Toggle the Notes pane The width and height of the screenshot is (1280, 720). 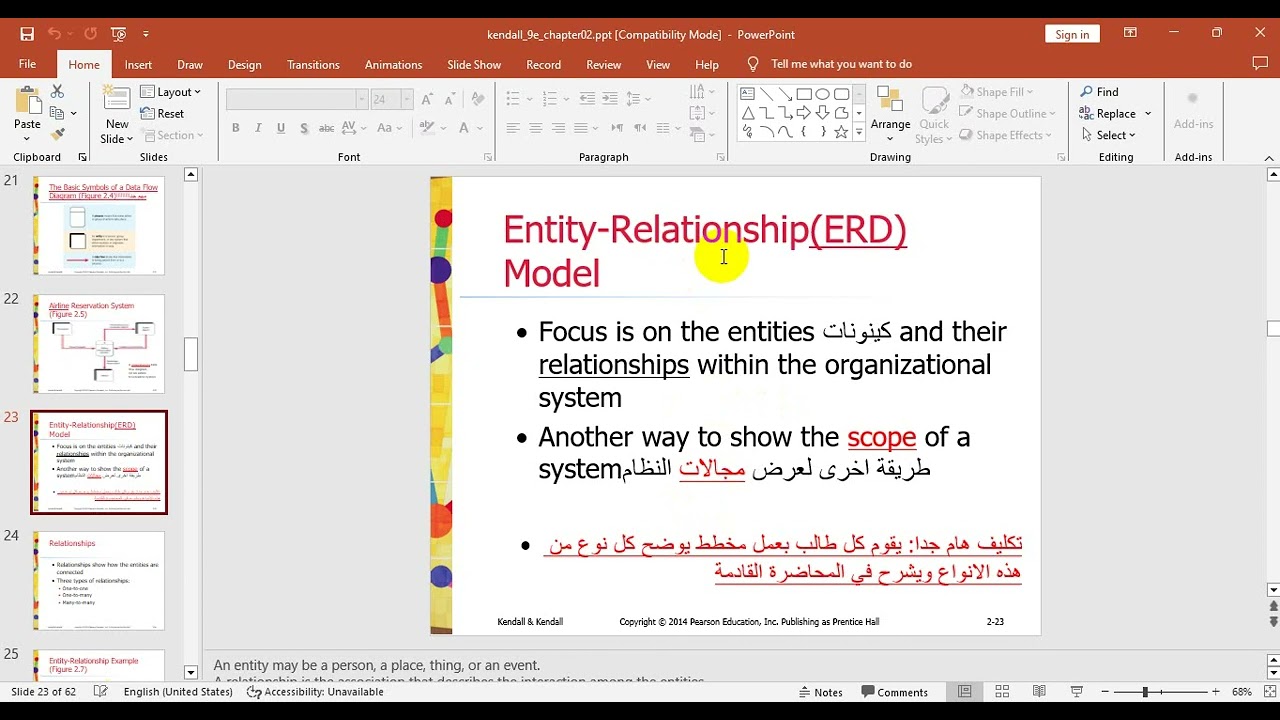(821, 692)
